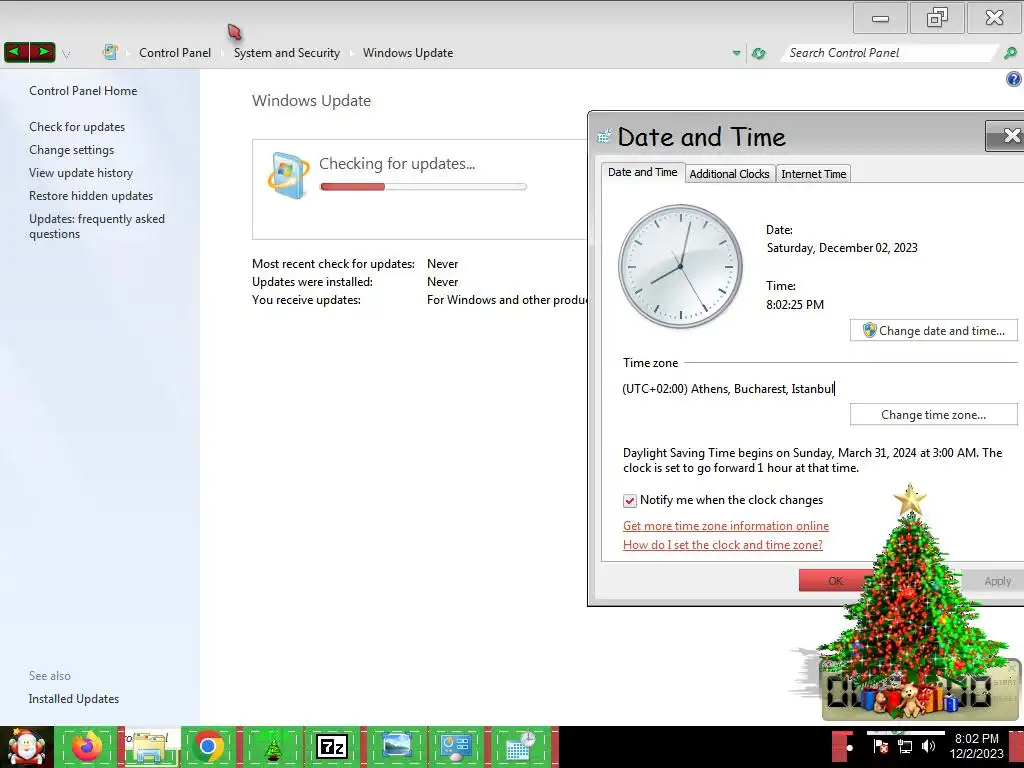This screenshot has height=768, width=1024.
Task: Open Firefox from the taskbar
Action: 87,746
